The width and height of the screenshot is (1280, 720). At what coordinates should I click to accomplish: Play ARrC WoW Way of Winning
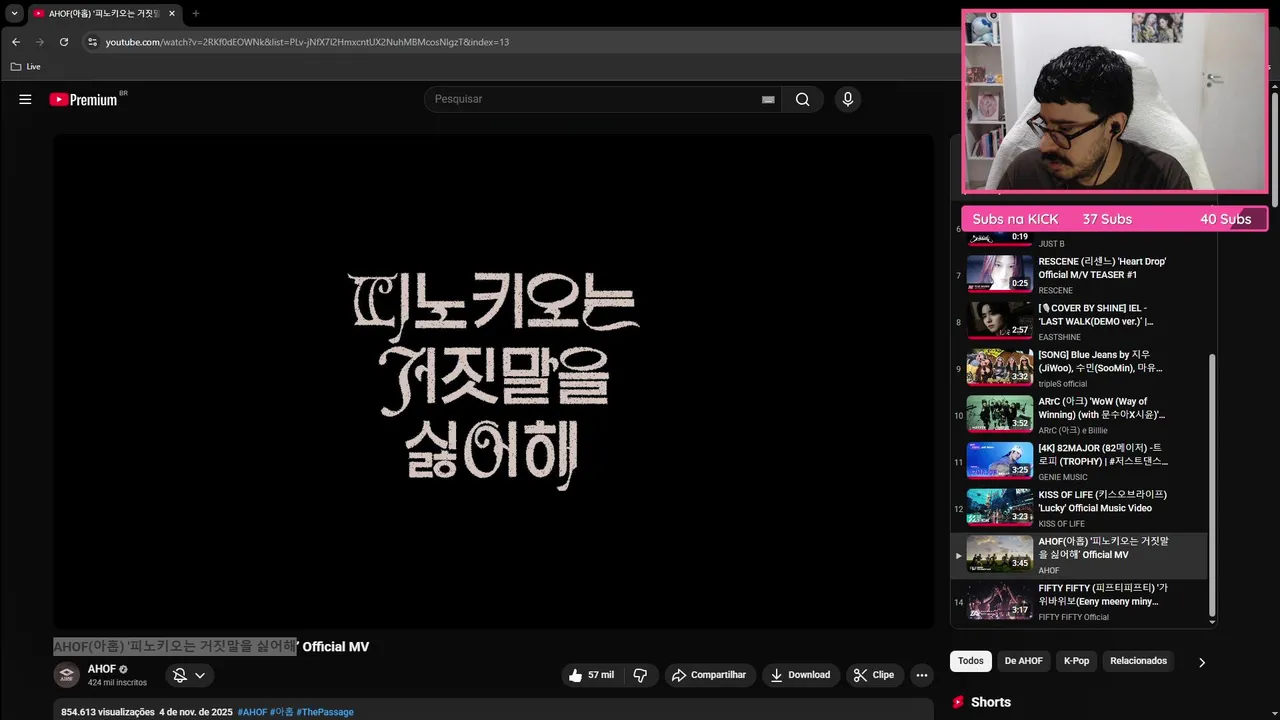coord(1079,414)
